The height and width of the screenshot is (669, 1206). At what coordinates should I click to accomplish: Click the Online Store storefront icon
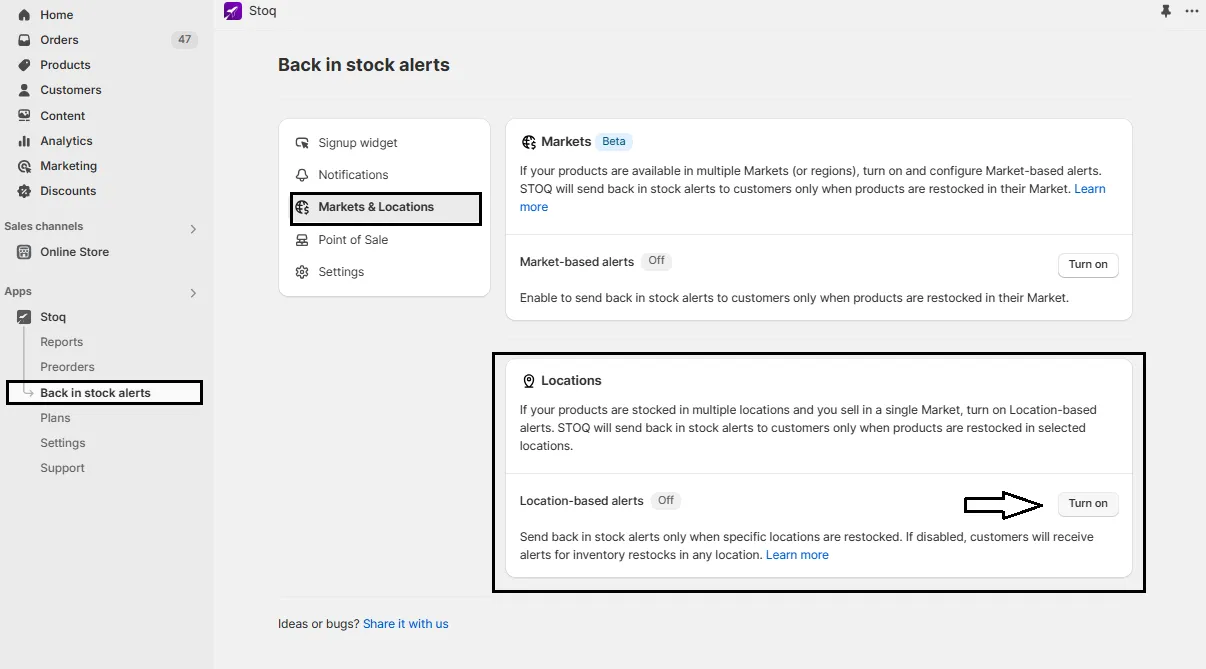coord(24,252)
